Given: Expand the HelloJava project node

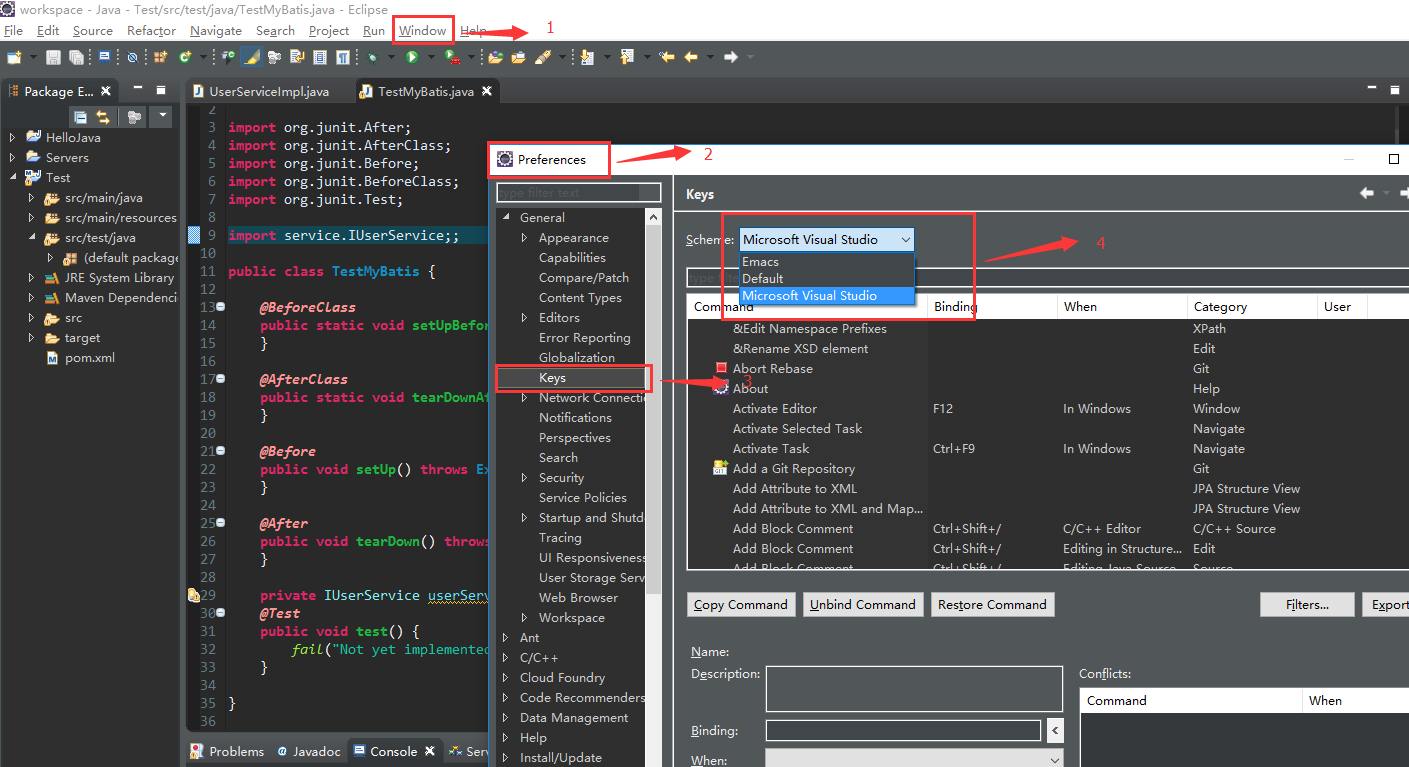Looking at the screenshot, I should point(12,137).
